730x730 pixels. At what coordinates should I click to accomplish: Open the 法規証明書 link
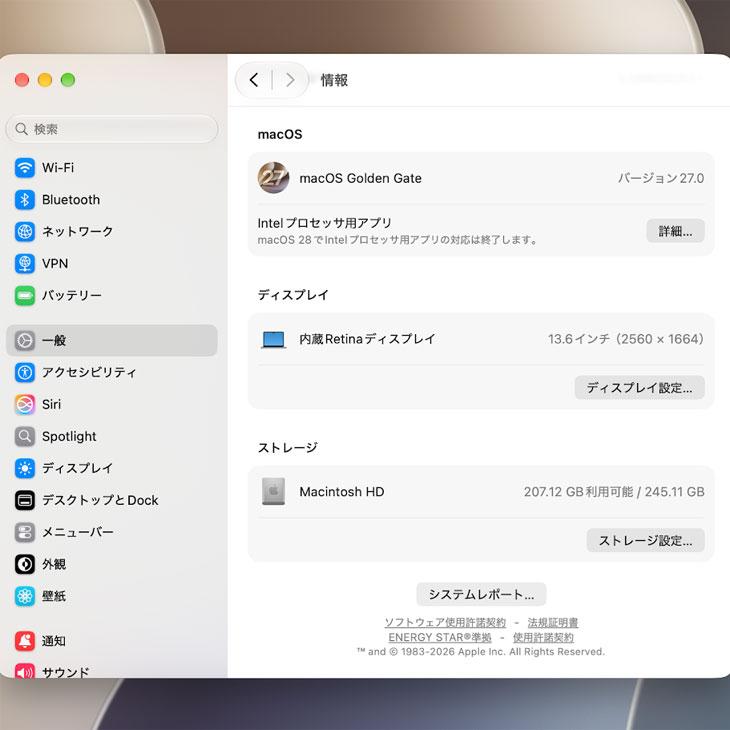pos(553,622)
